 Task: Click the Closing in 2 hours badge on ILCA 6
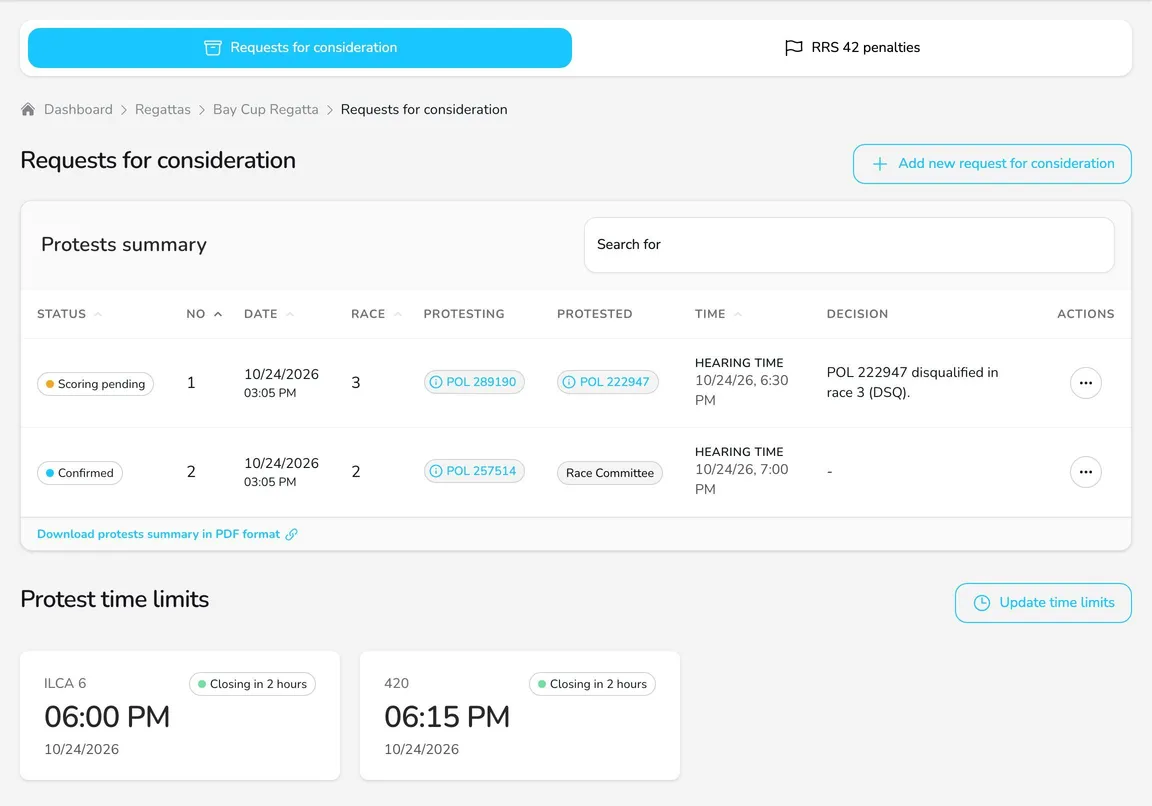click(x=252, y=684)
